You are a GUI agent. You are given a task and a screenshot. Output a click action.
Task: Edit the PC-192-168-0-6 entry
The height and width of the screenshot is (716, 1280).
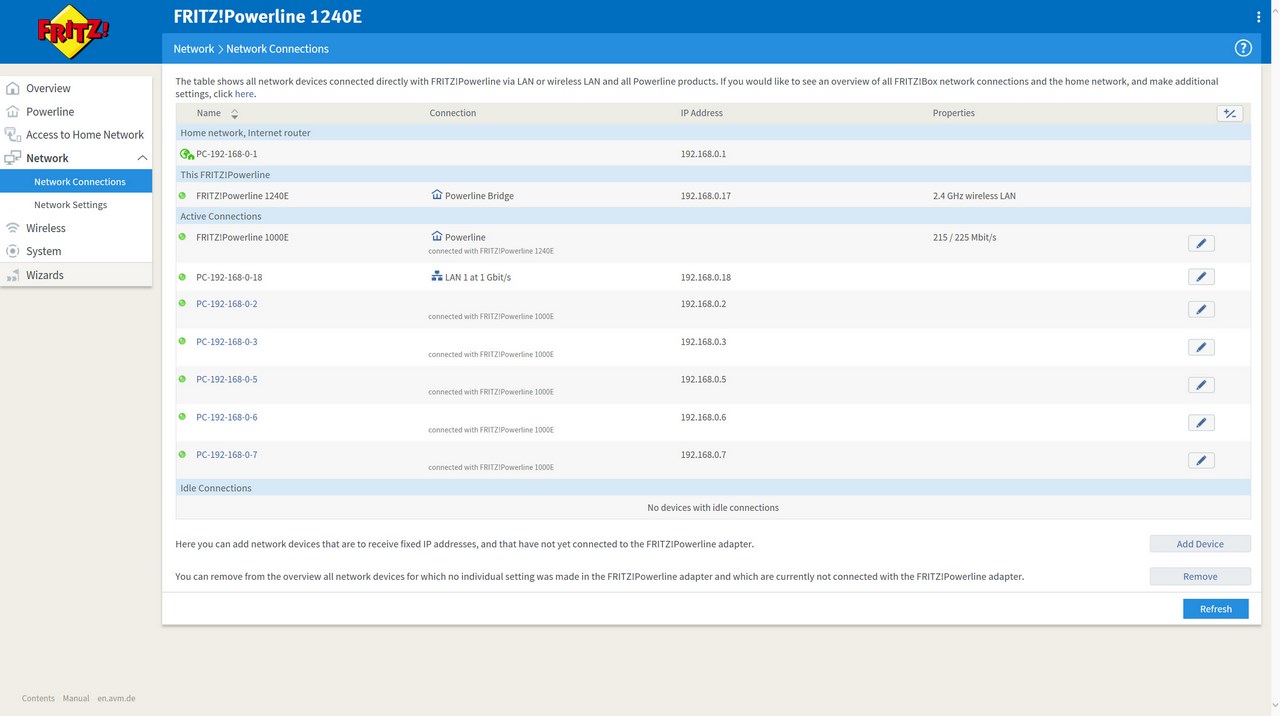click(1201, 423)
